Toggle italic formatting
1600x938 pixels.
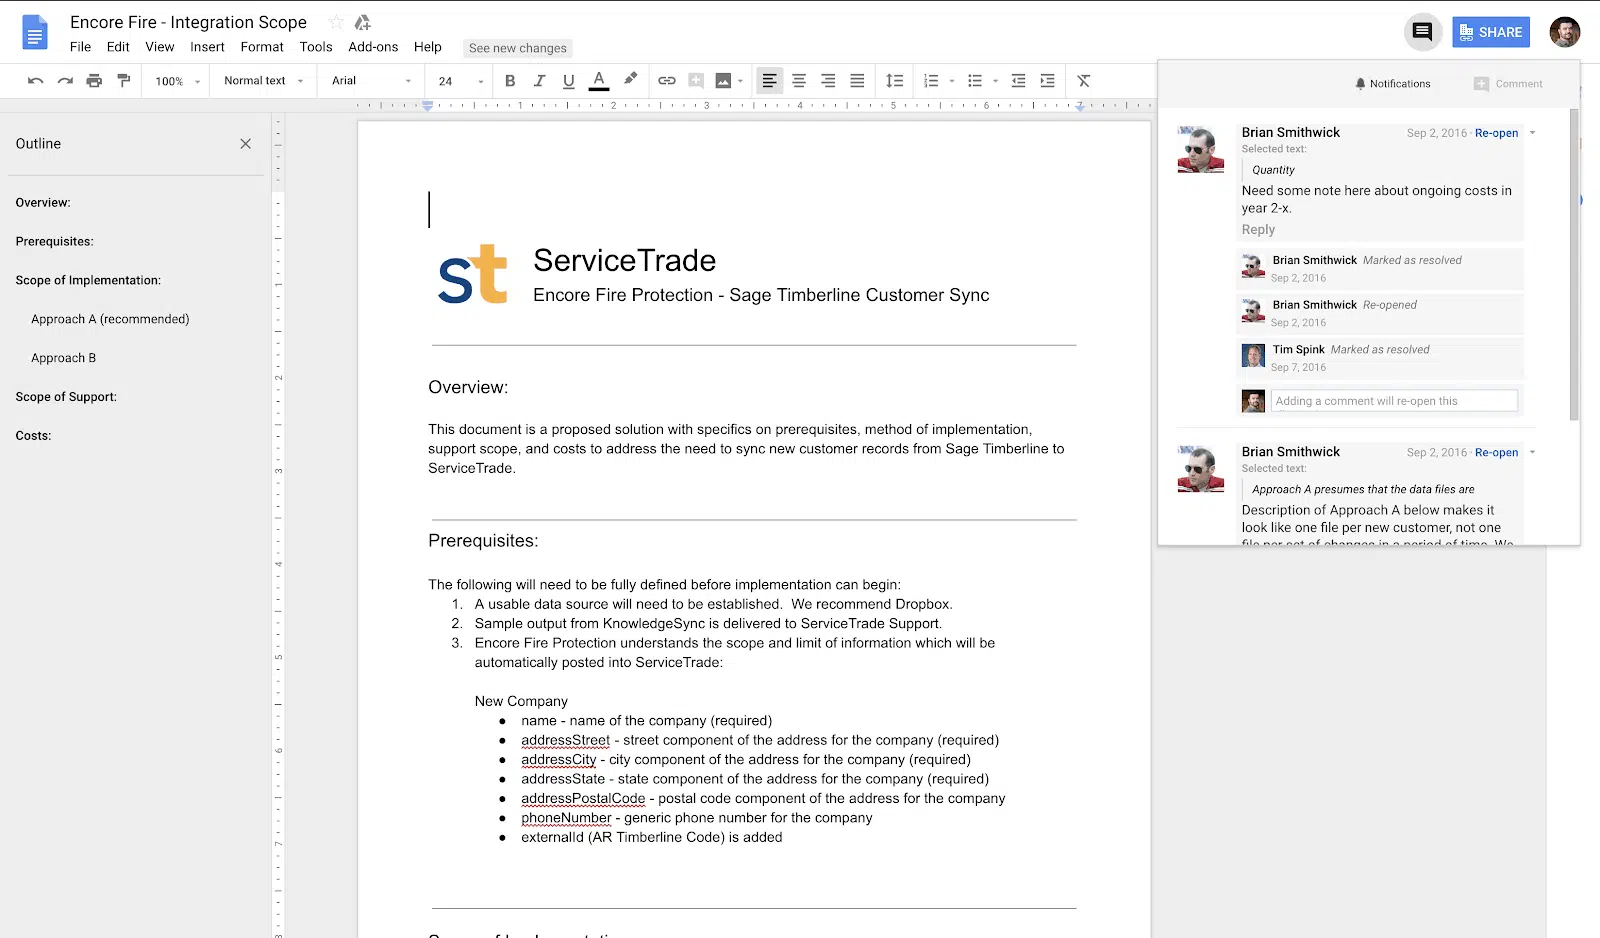click(x=539, y=81)
